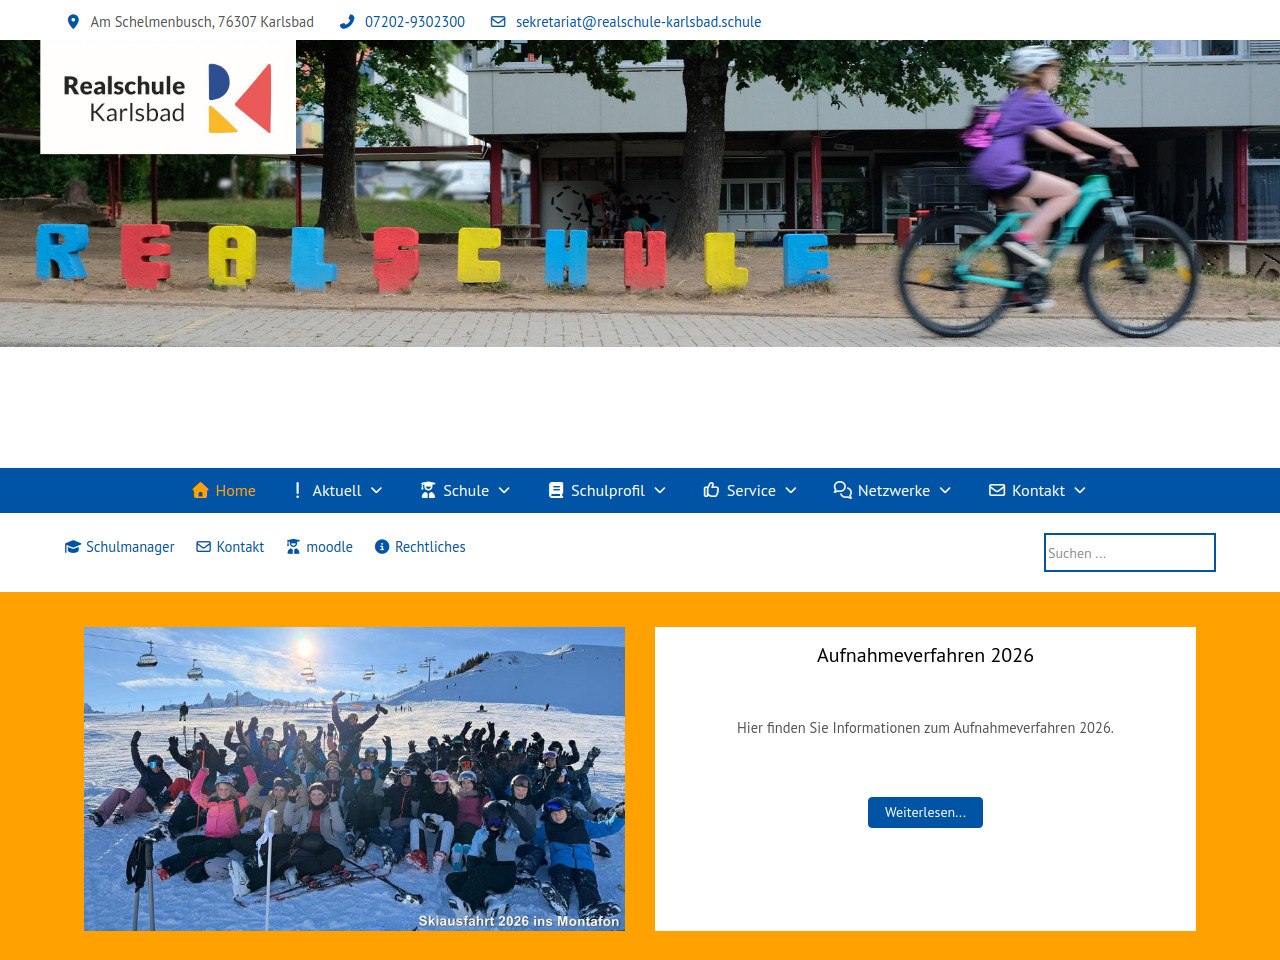Image resolution: width=1280 pixels, height=960 pixels.
Task: Click the speech bubbles icon beside Netzwerke
Action: click(x=842, y=490)
